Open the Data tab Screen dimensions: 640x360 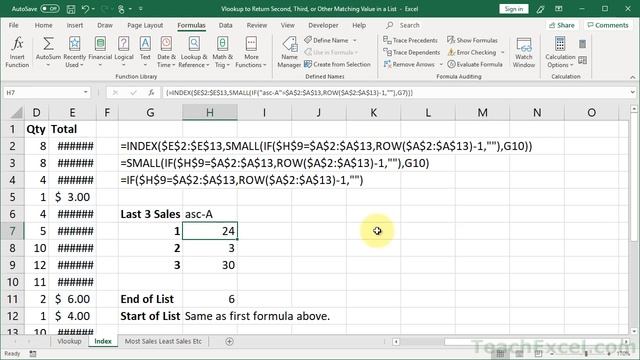coord(225,25)
